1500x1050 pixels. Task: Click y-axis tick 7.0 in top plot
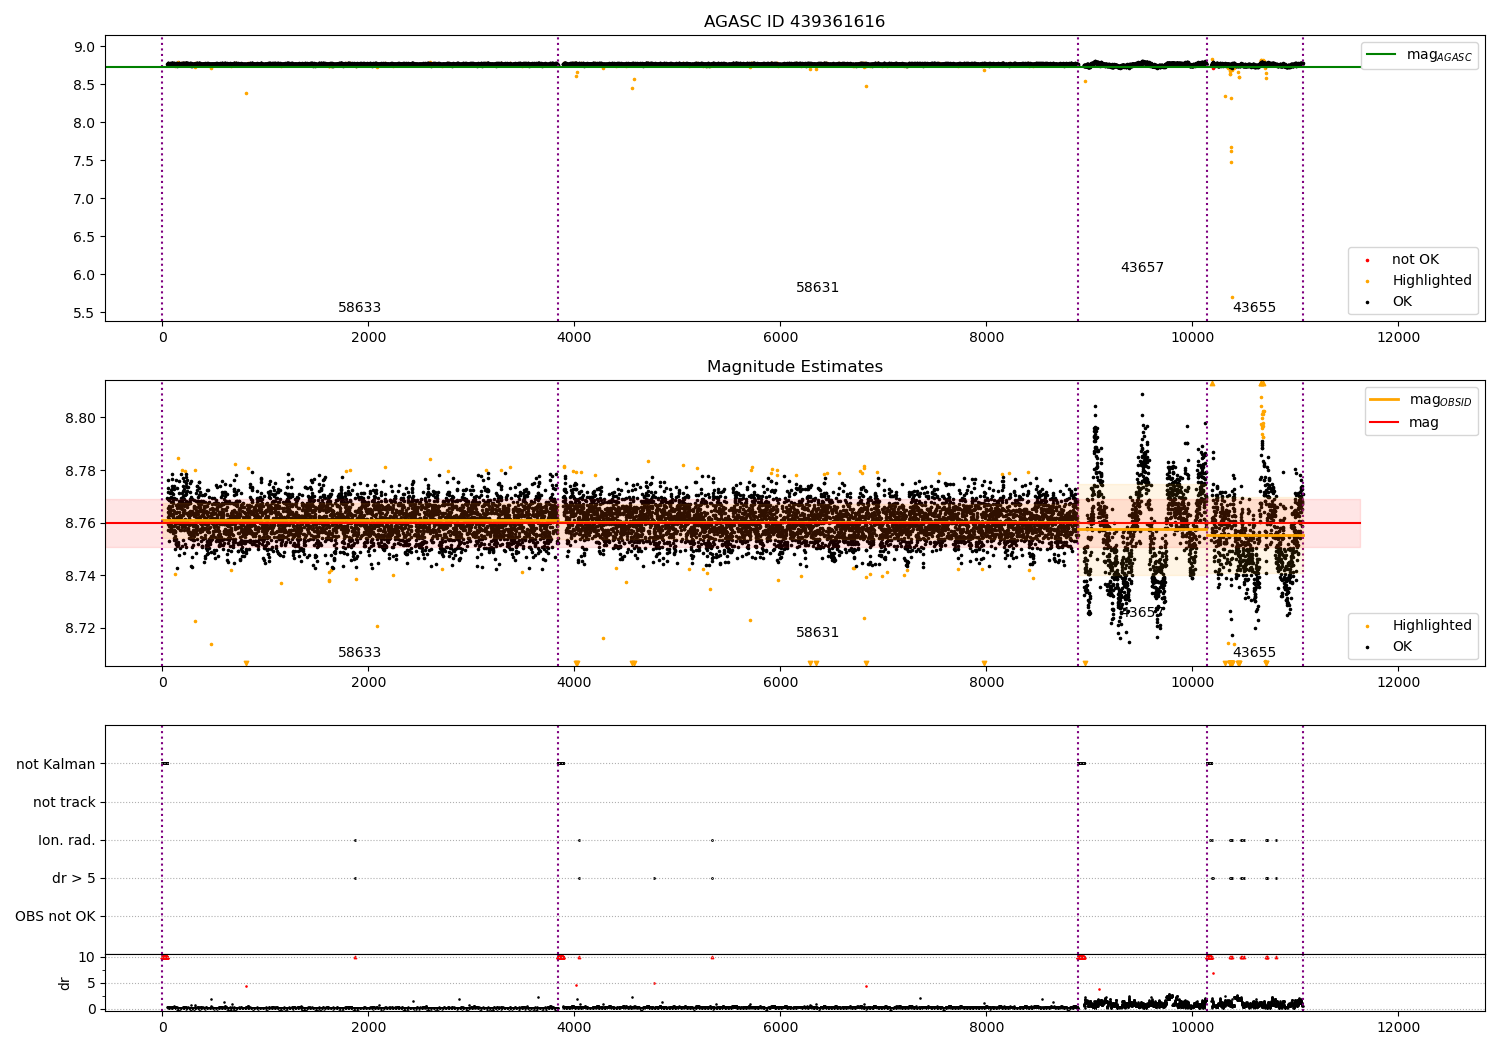[x=86, y=199]
